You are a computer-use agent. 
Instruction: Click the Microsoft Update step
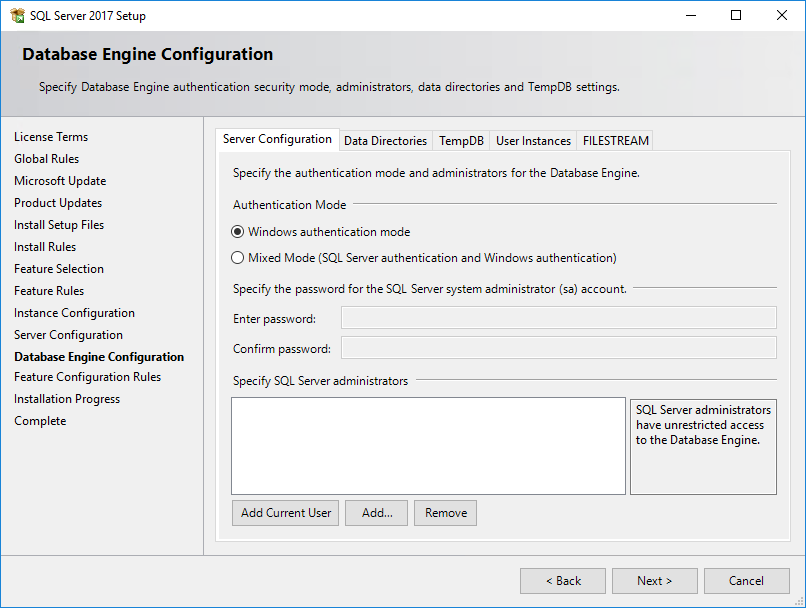tap(60, 181)
